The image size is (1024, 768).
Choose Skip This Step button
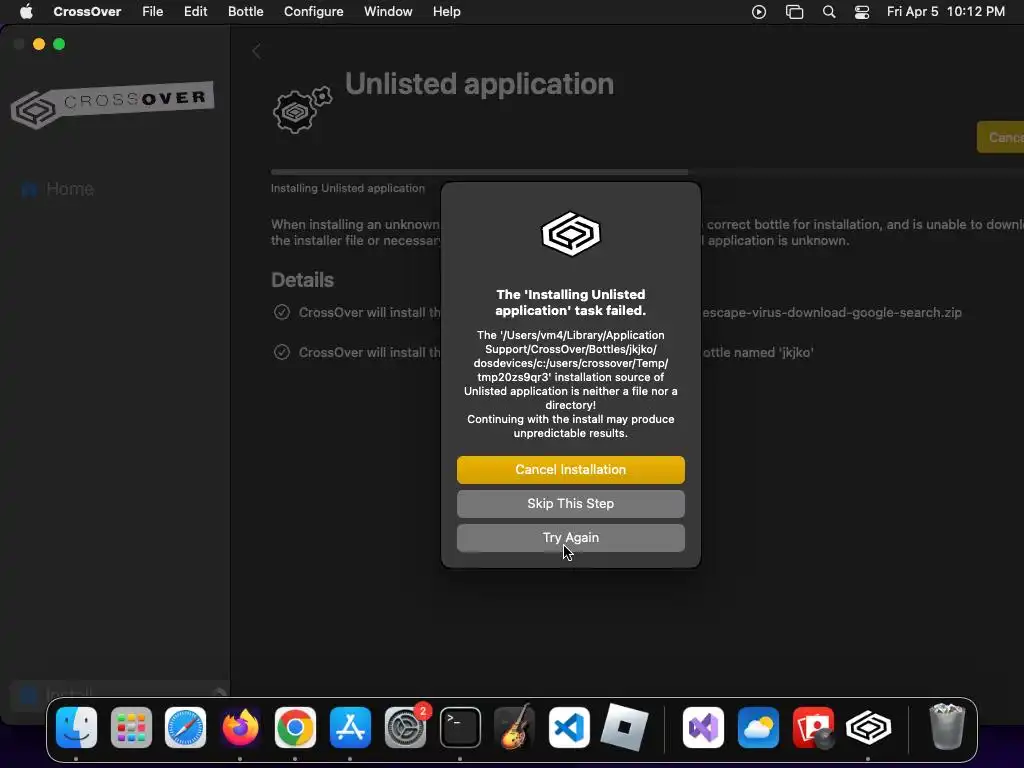(571, 504)
